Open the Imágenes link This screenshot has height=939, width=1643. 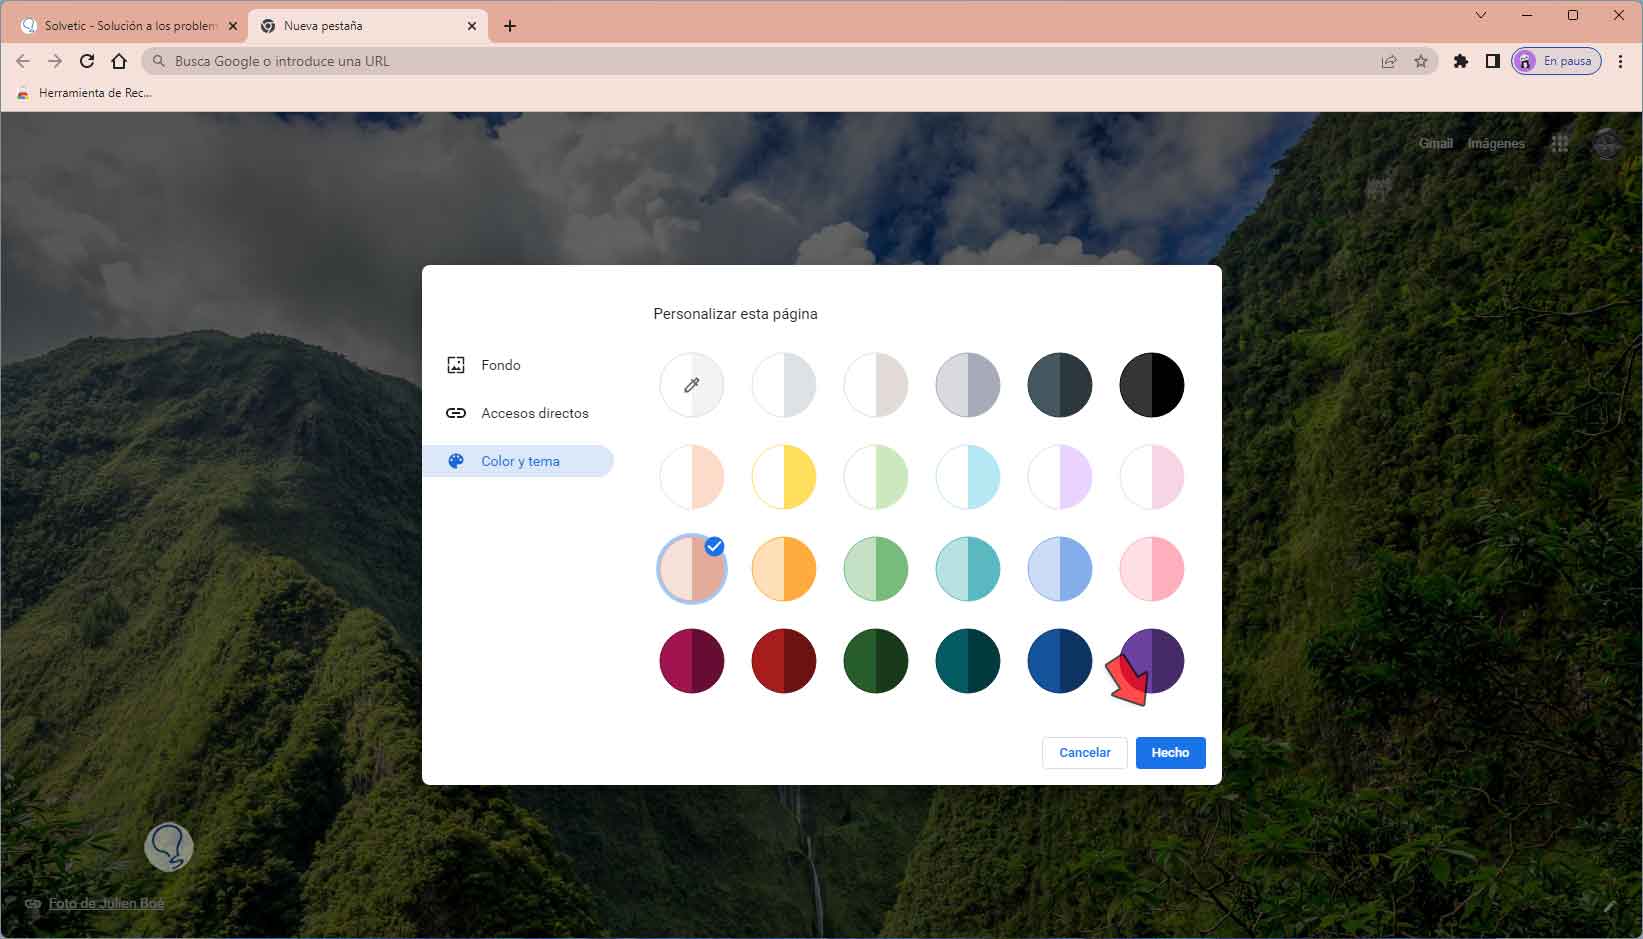click(x=1496, y=144)
